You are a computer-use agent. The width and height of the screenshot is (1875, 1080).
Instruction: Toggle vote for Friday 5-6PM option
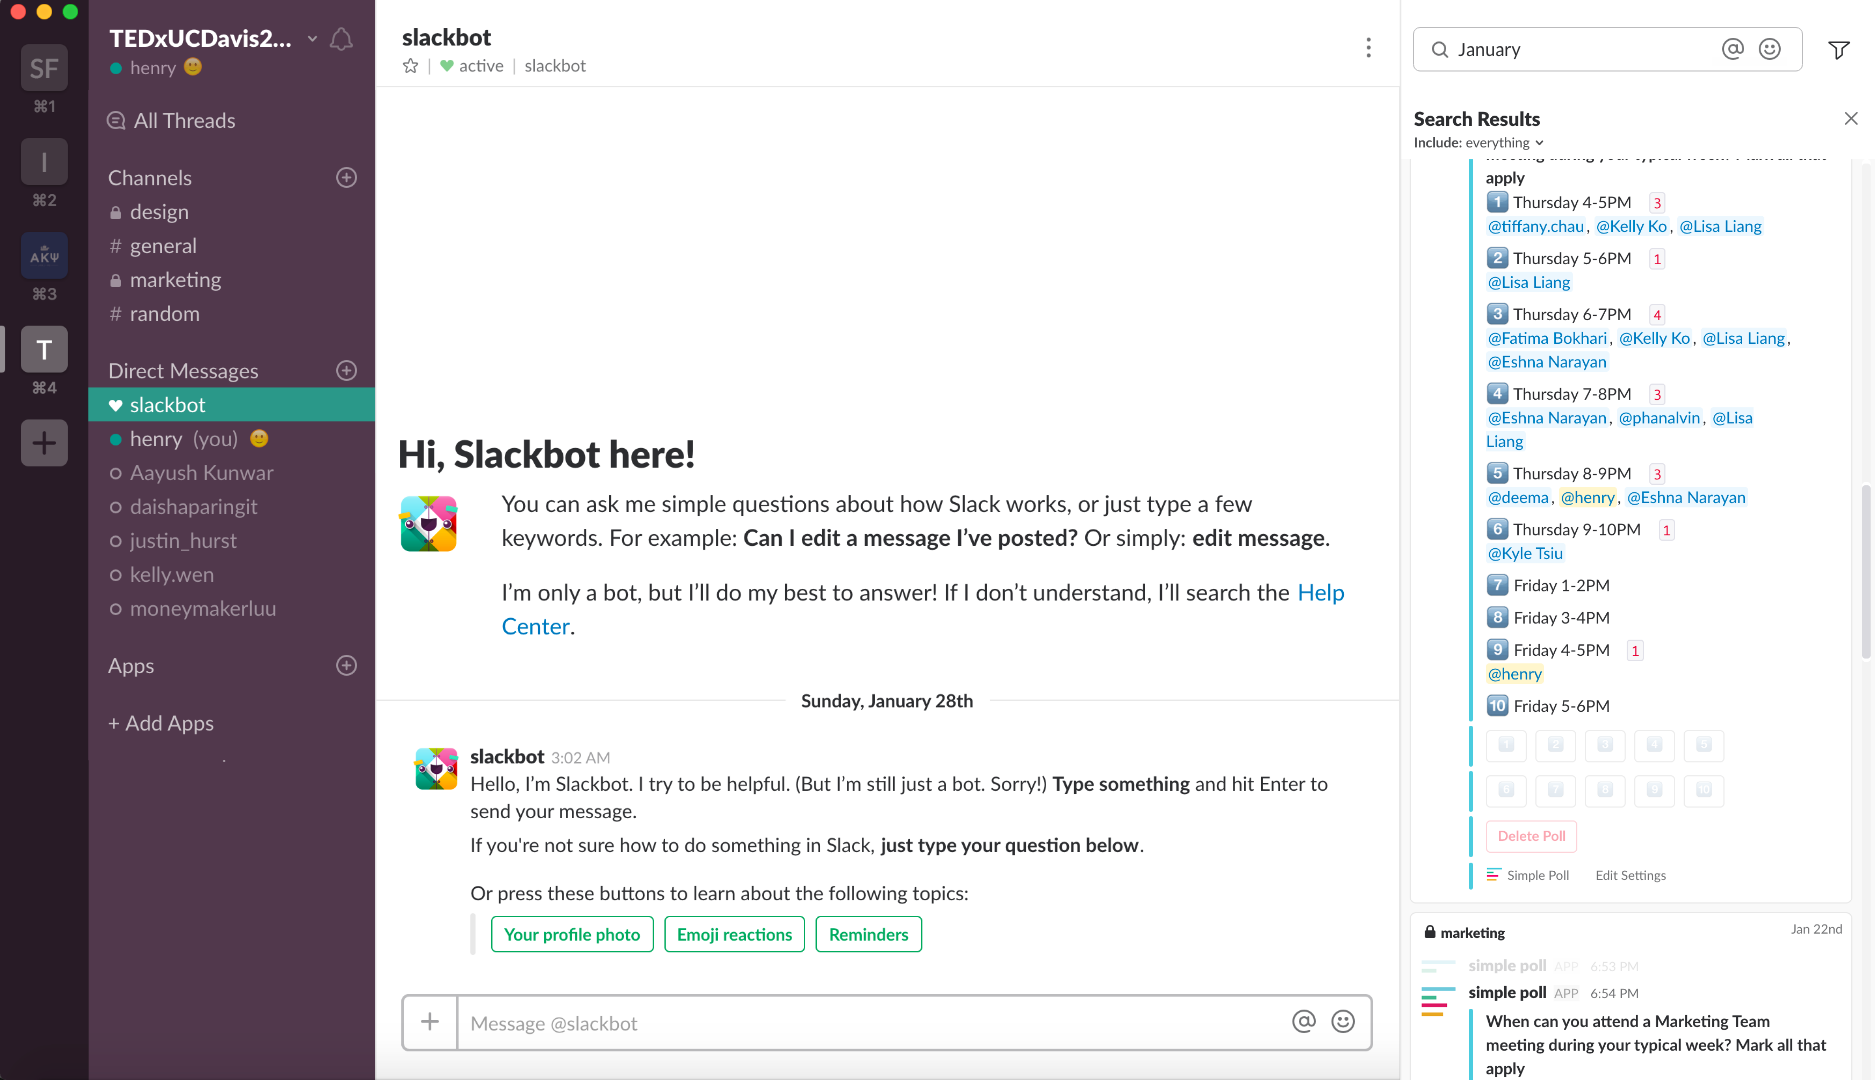[1704, 791]
